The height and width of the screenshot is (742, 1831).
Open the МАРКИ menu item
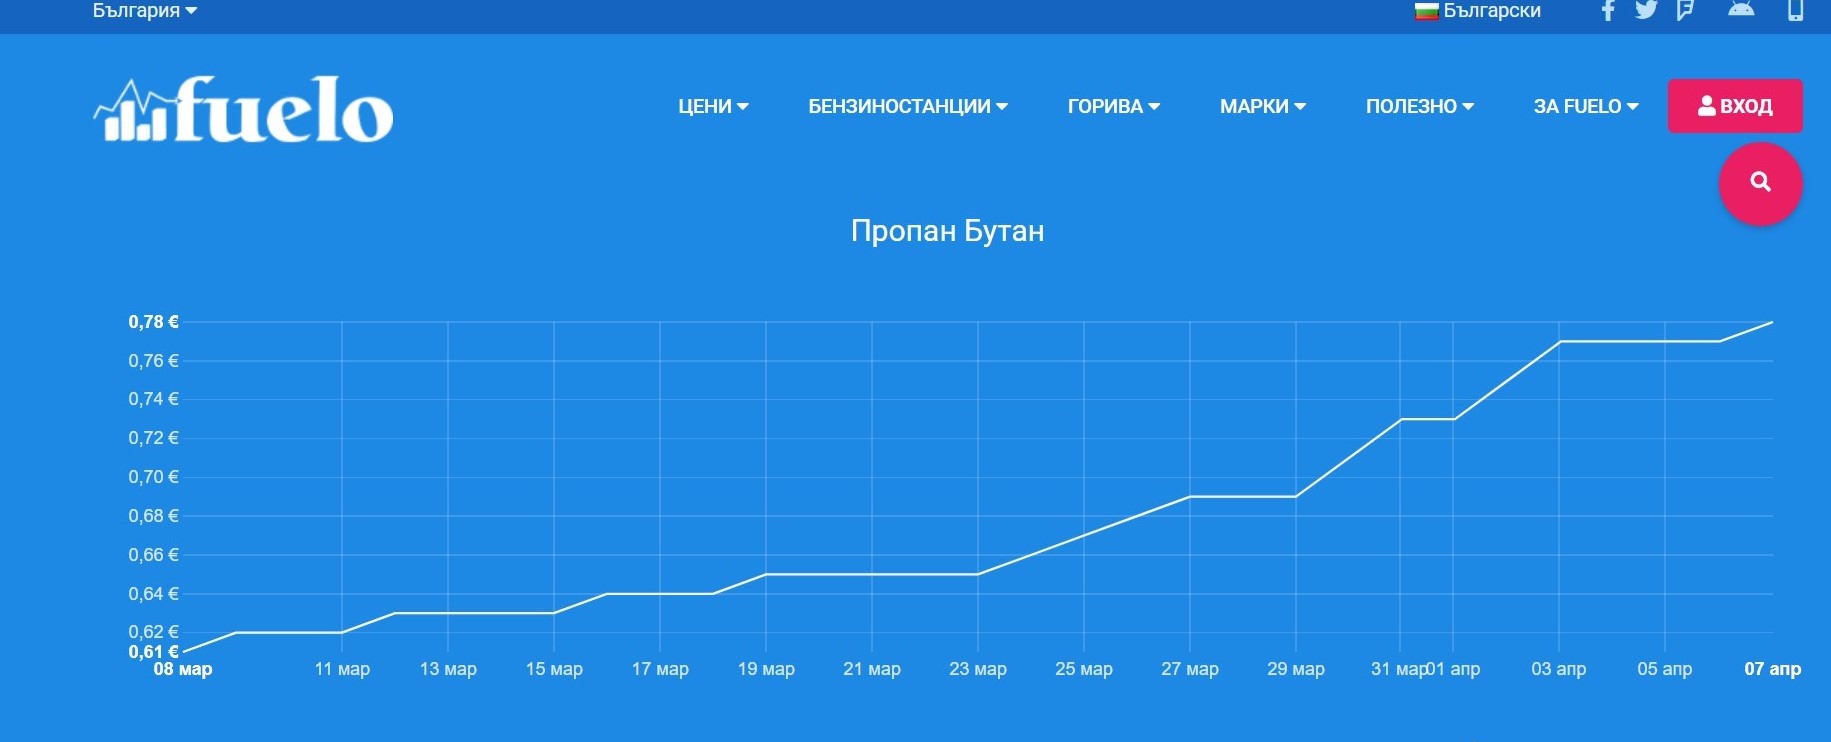point(1262,106)
